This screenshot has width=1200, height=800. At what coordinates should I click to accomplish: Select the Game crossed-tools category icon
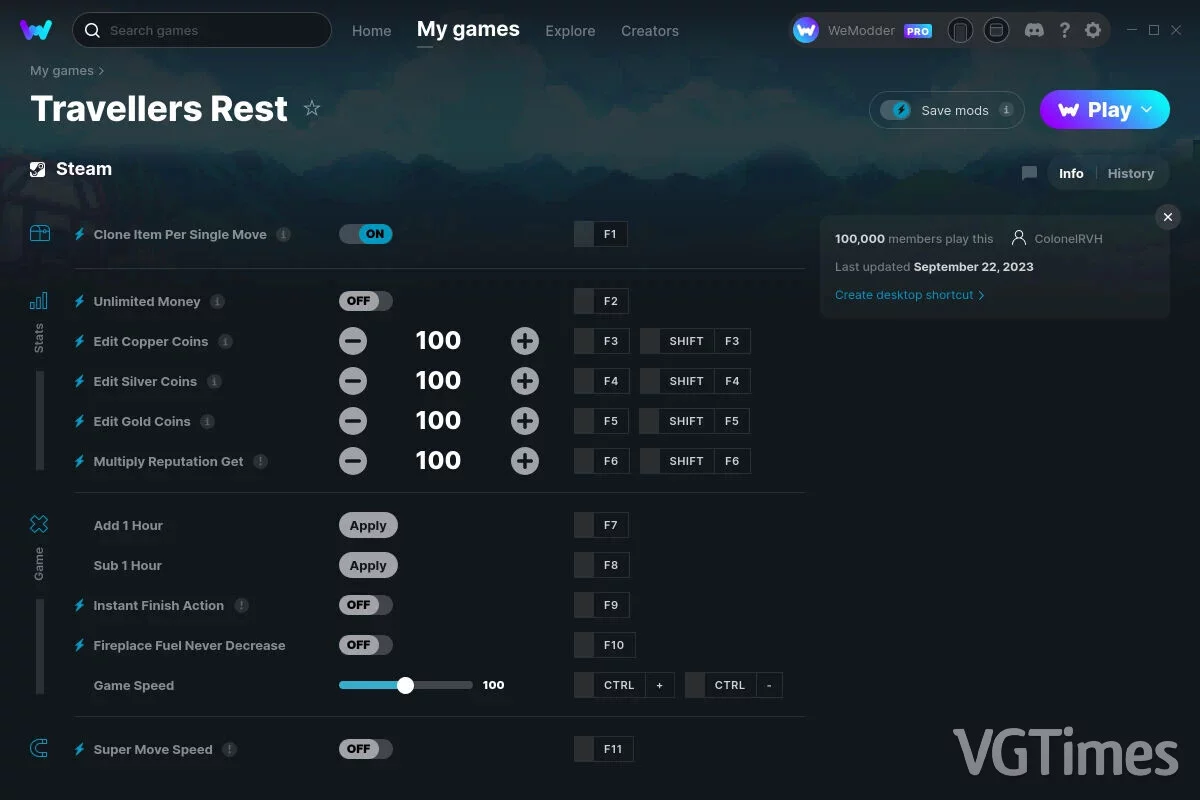(x=39, y=524)
